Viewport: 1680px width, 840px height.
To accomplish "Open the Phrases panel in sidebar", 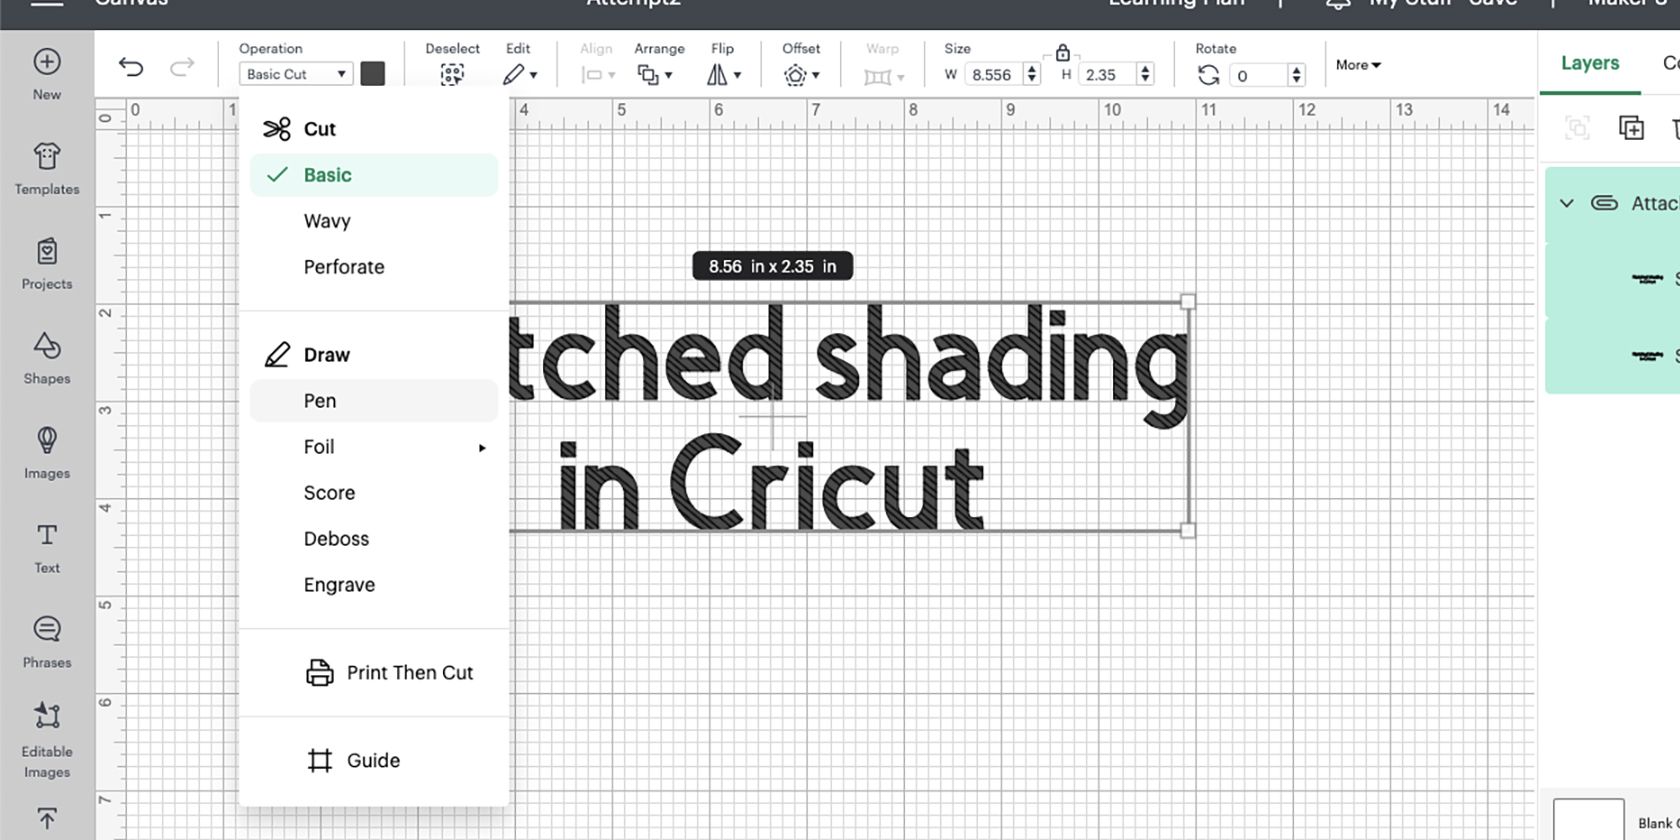I will [47, 641].
